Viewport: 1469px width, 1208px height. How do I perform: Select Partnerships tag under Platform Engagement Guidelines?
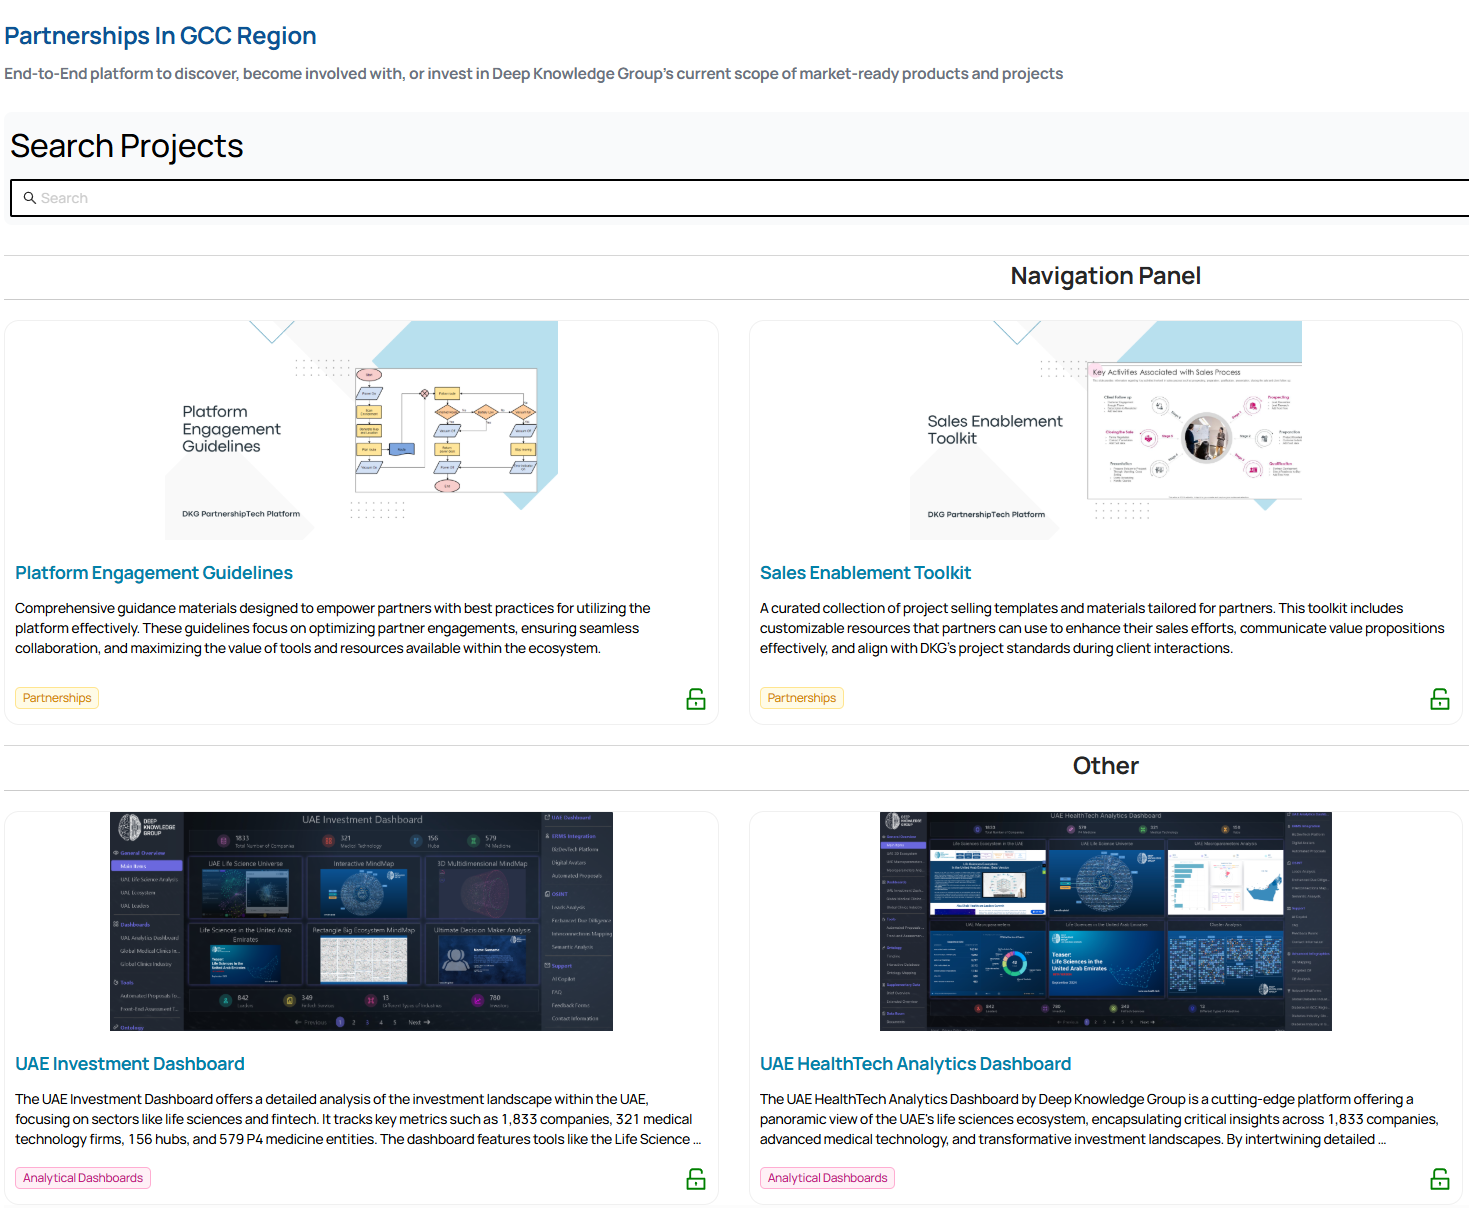click(x=57, y=698)
